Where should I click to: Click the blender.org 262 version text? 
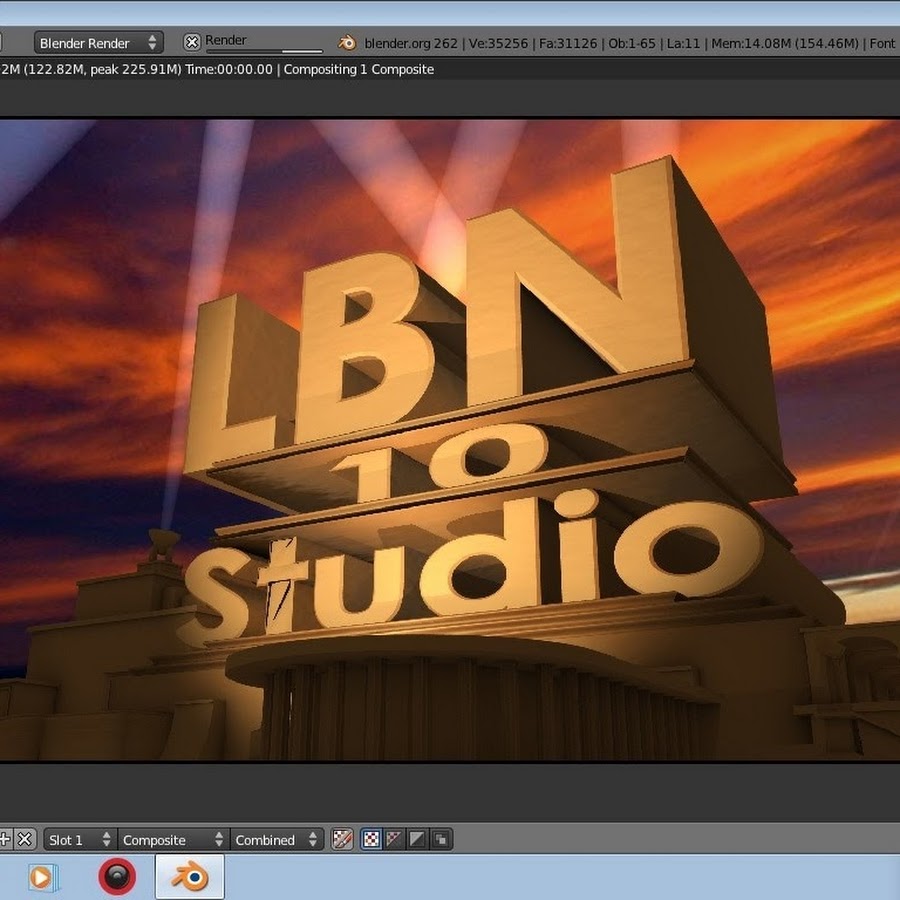411,43
